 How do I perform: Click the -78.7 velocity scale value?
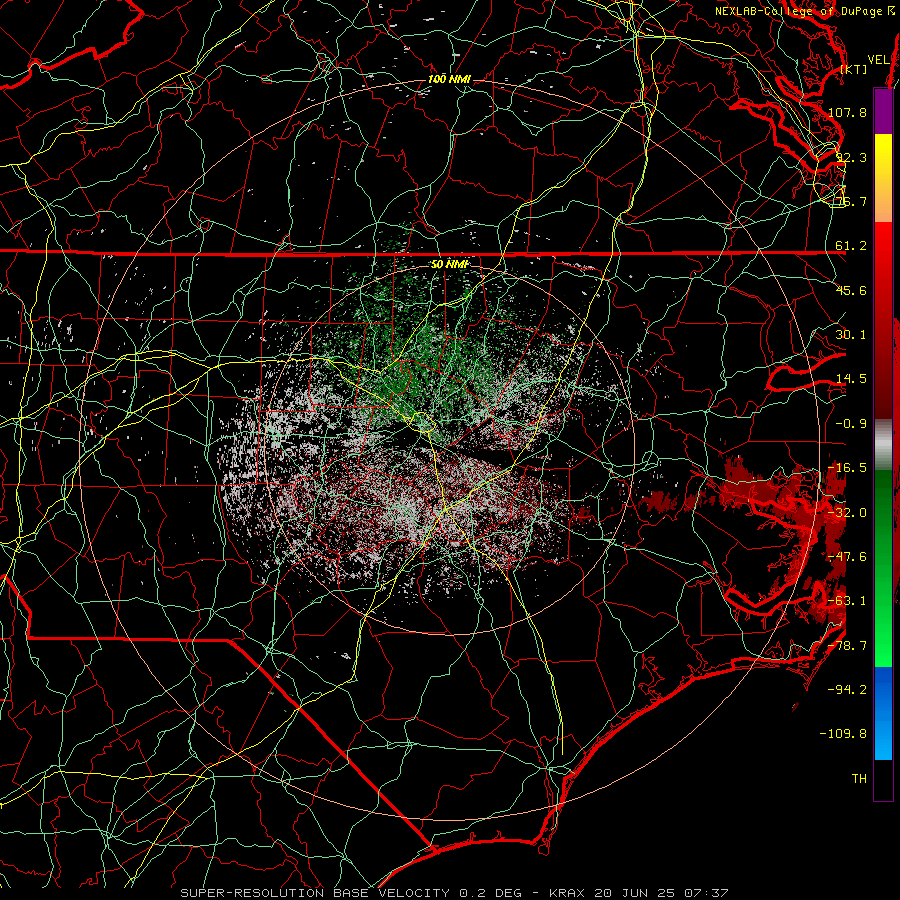pyautogui.click(x=847, y=646)
